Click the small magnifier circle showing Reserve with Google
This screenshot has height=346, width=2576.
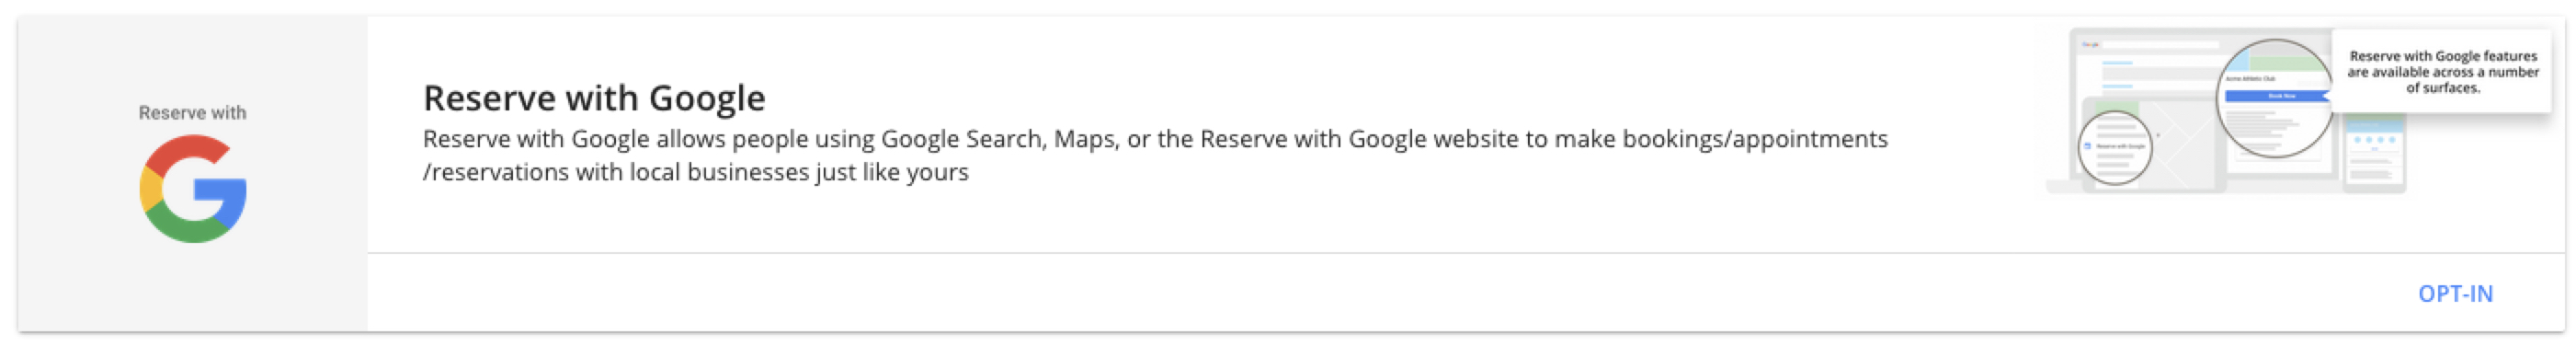click(2115, 148)
